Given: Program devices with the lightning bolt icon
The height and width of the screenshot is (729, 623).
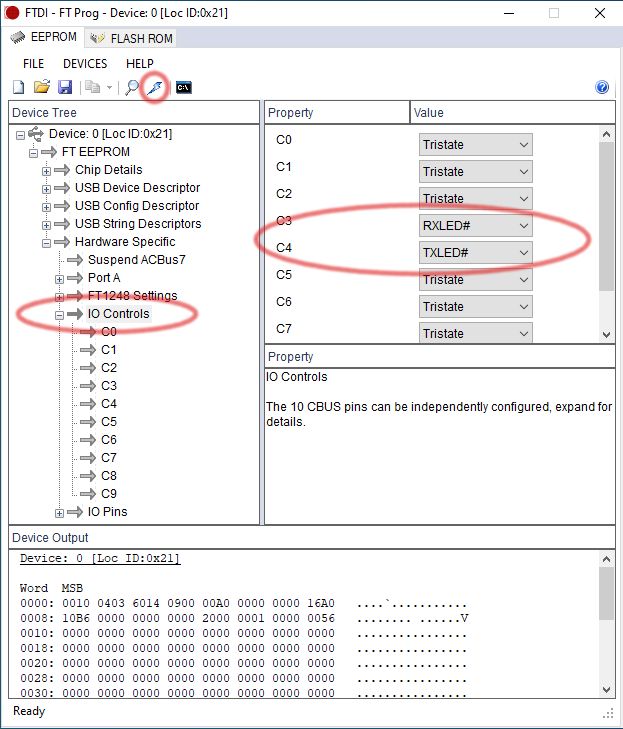Looking at the screenshot, I should pos(155,87).
